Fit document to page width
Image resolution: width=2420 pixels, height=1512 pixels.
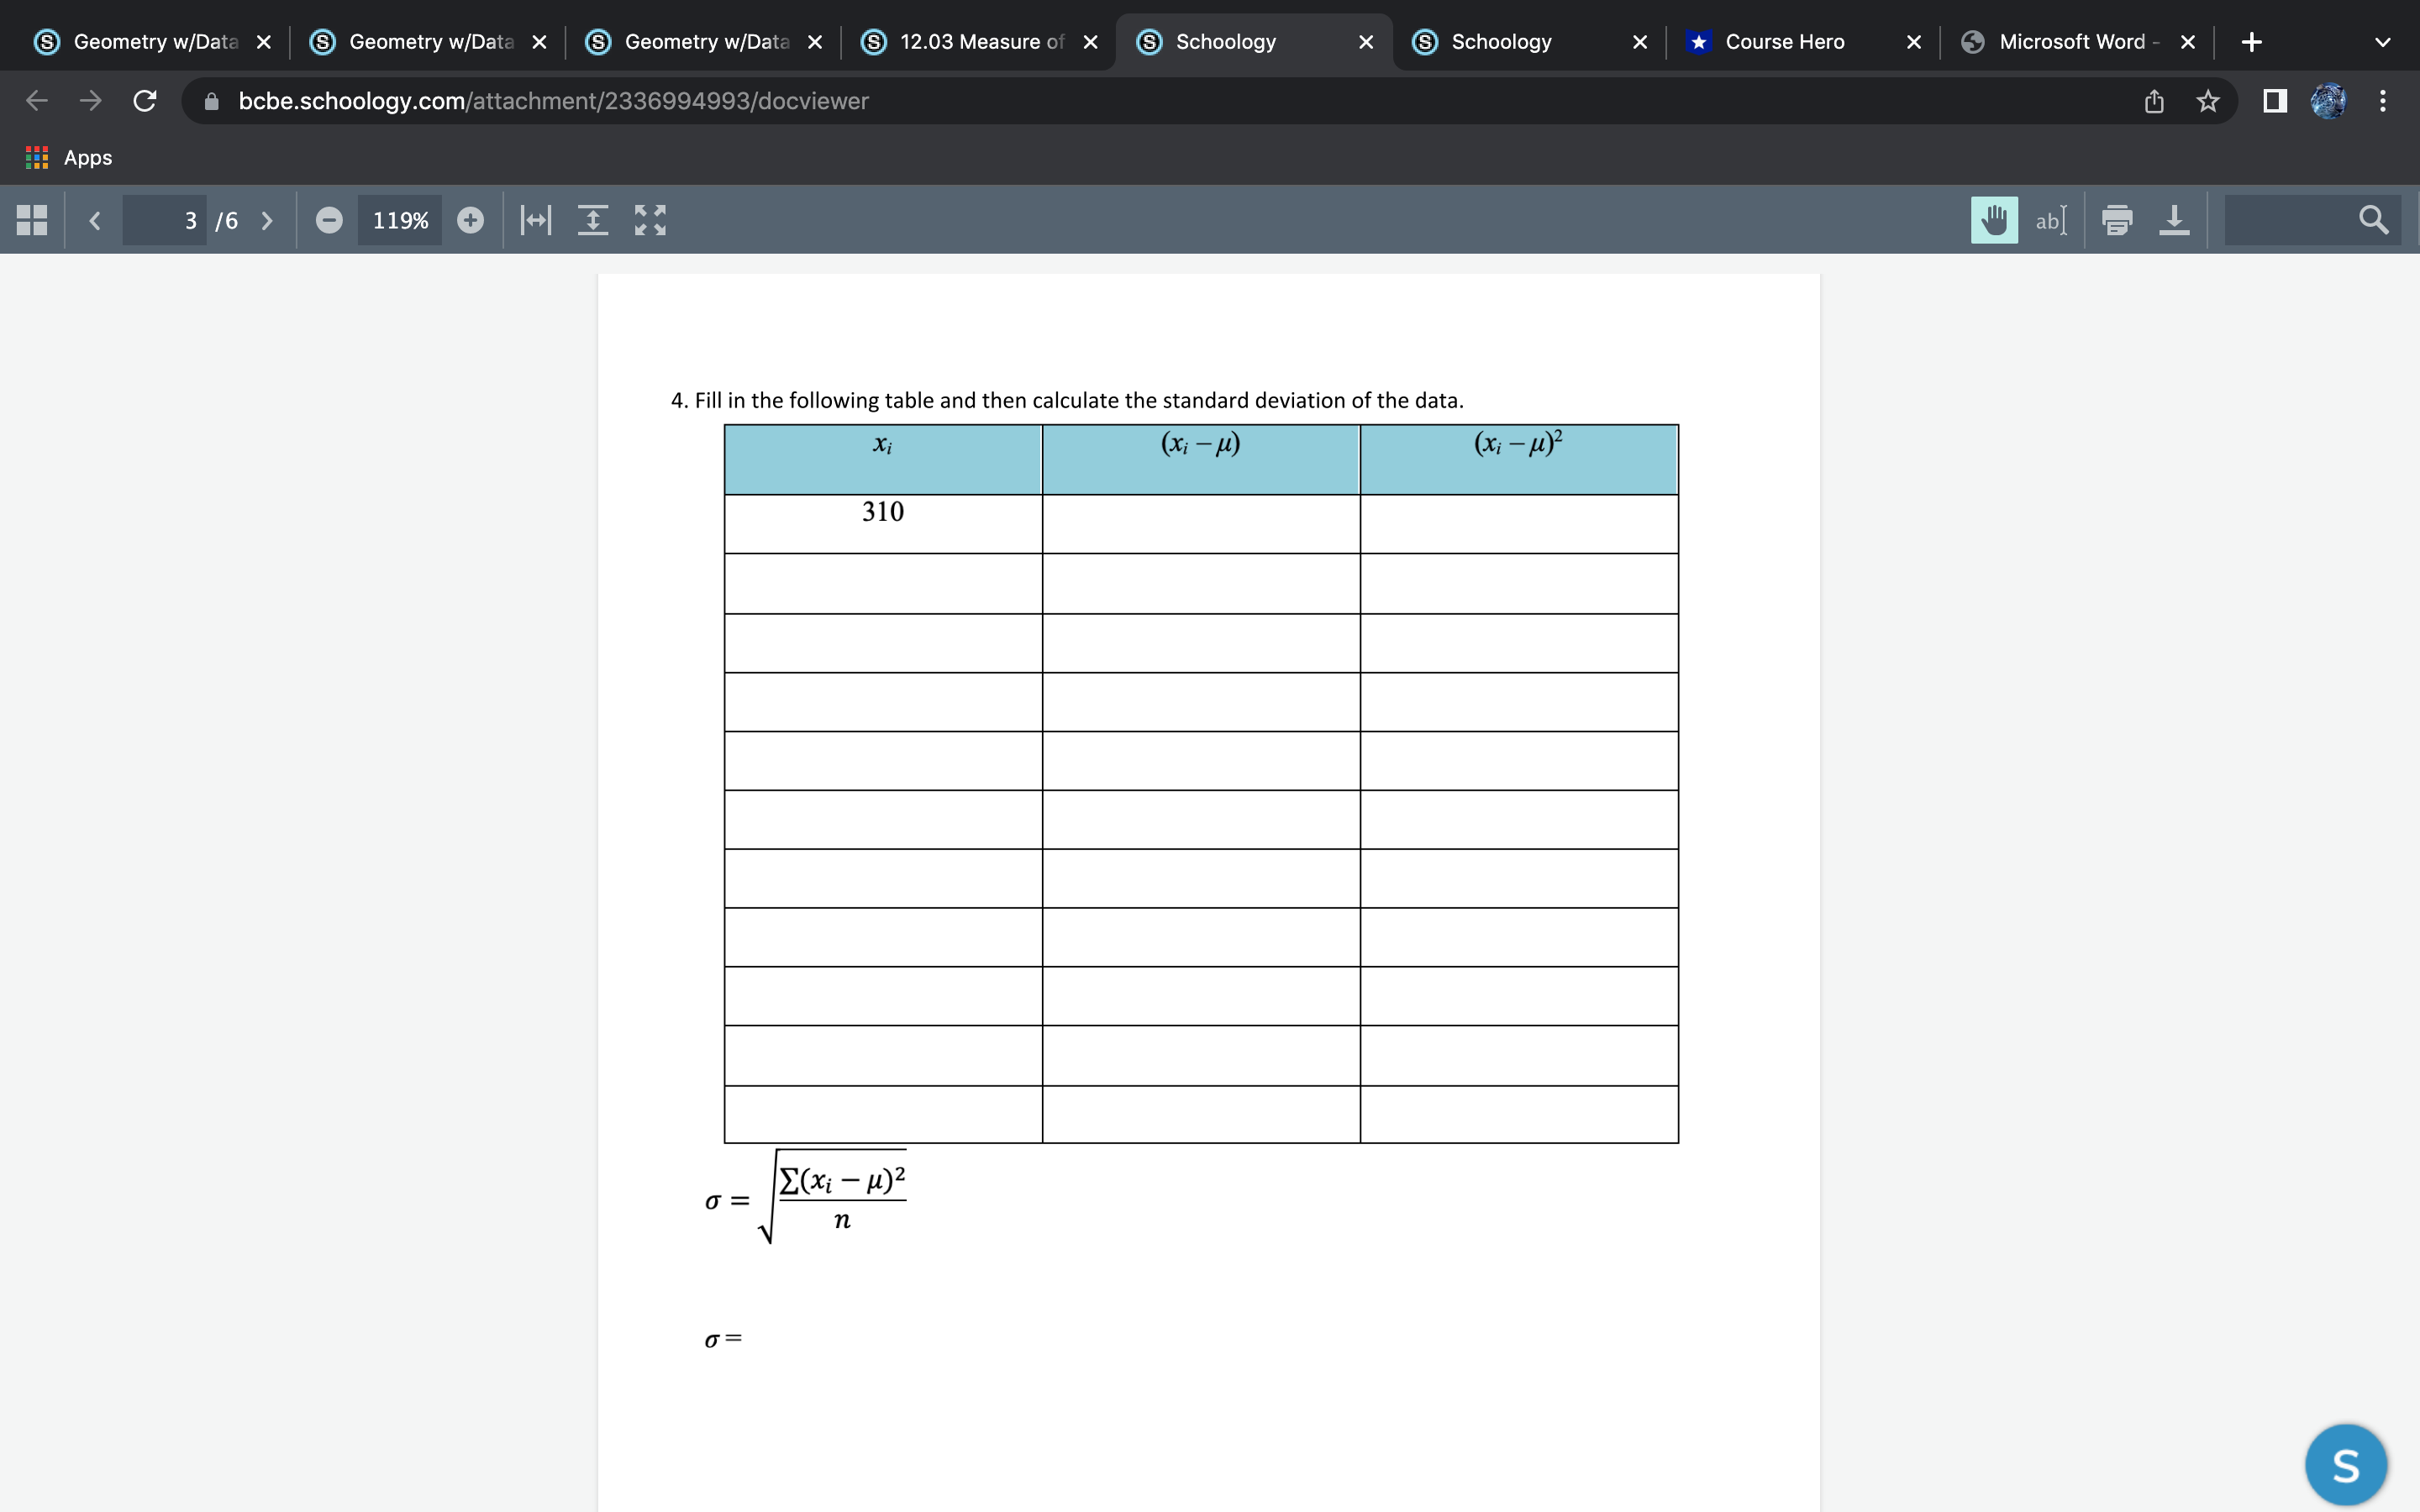(x=536, y=220)
